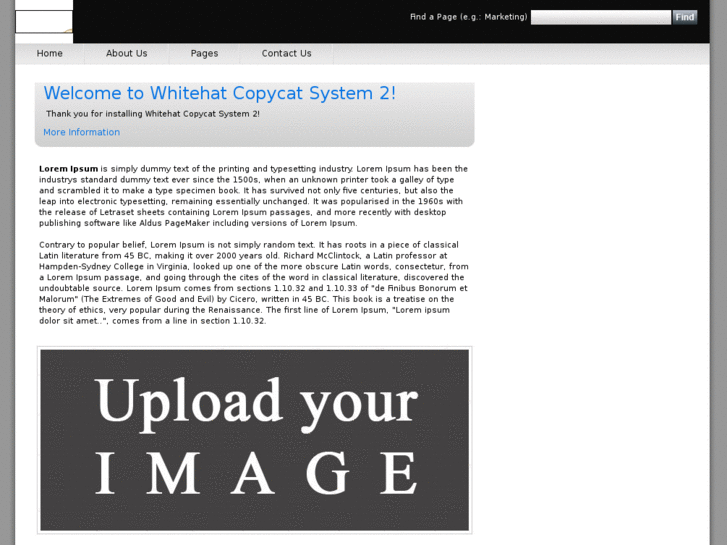This screenshot has height=545, width=727.
Task: Click the Welcome to Whitehat Copycat System 2 heading
Action: [x=220, y=93]
